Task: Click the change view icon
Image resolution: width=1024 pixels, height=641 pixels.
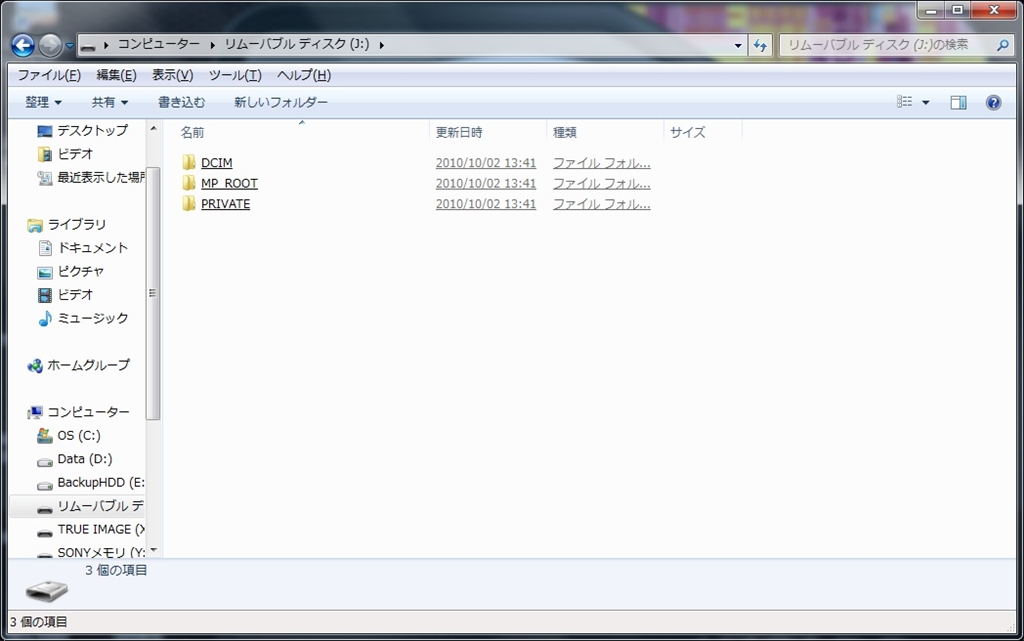Action: (904, 102)
